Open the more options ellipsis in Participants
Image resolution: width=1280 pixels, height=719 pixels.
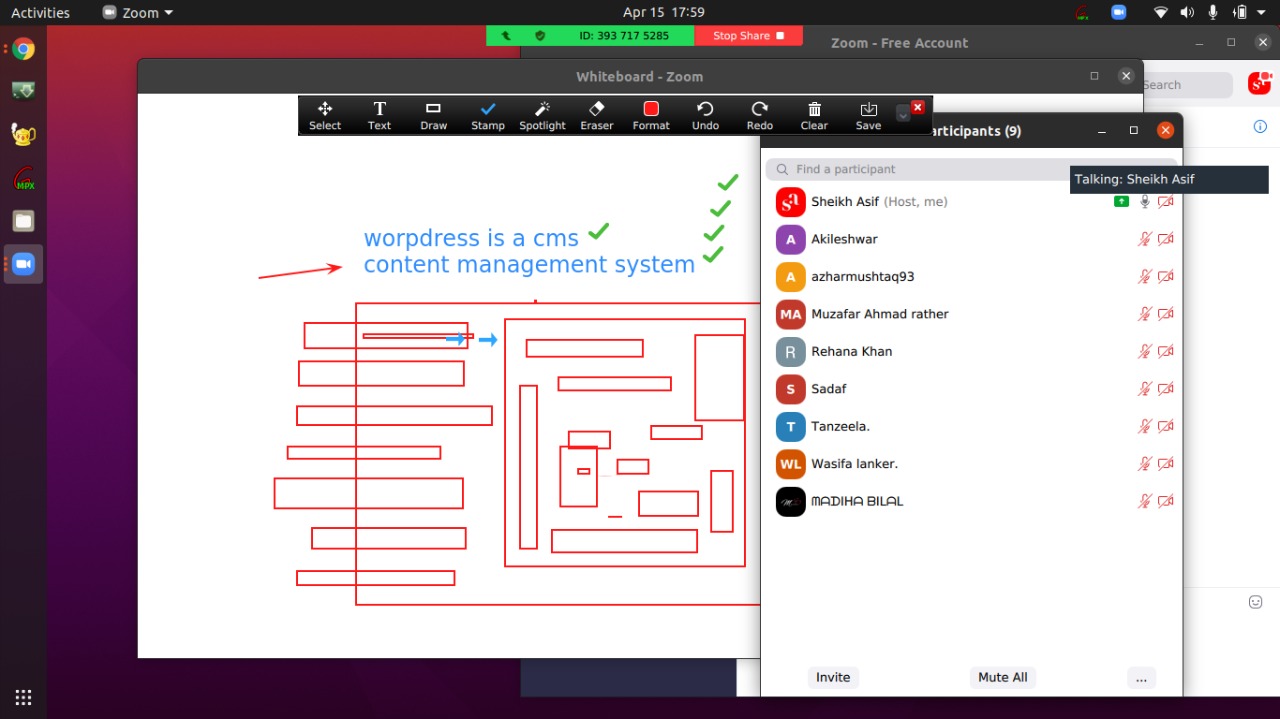(1141, 677)
